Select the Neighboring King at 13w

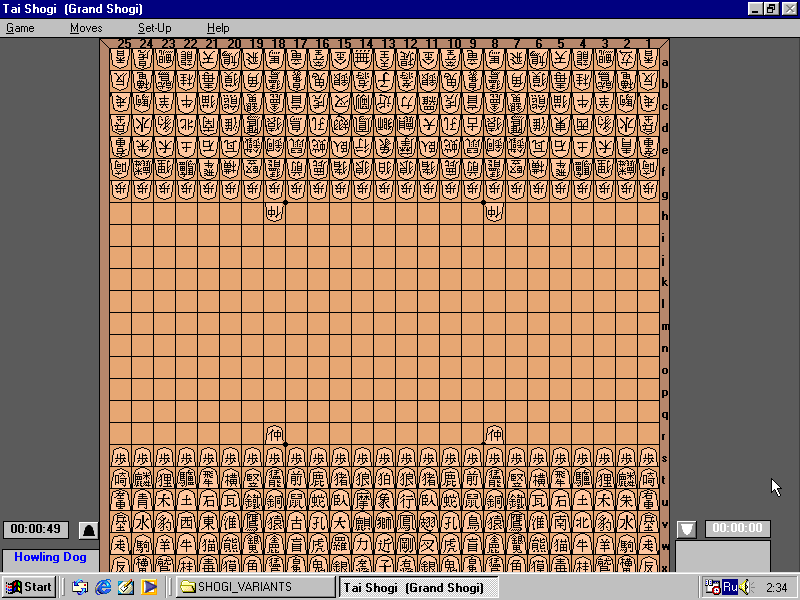pyautogui.click(x=385, y=545)
